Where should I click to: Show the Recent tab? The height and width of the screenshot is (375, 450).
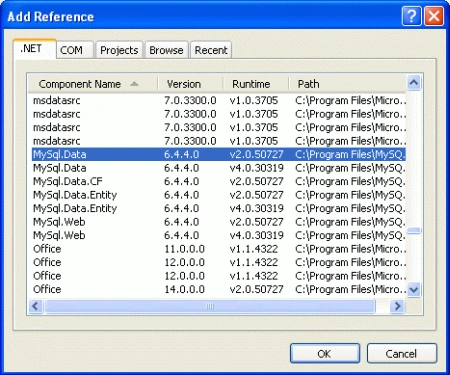pyautogui.click(x=211, y=50)
